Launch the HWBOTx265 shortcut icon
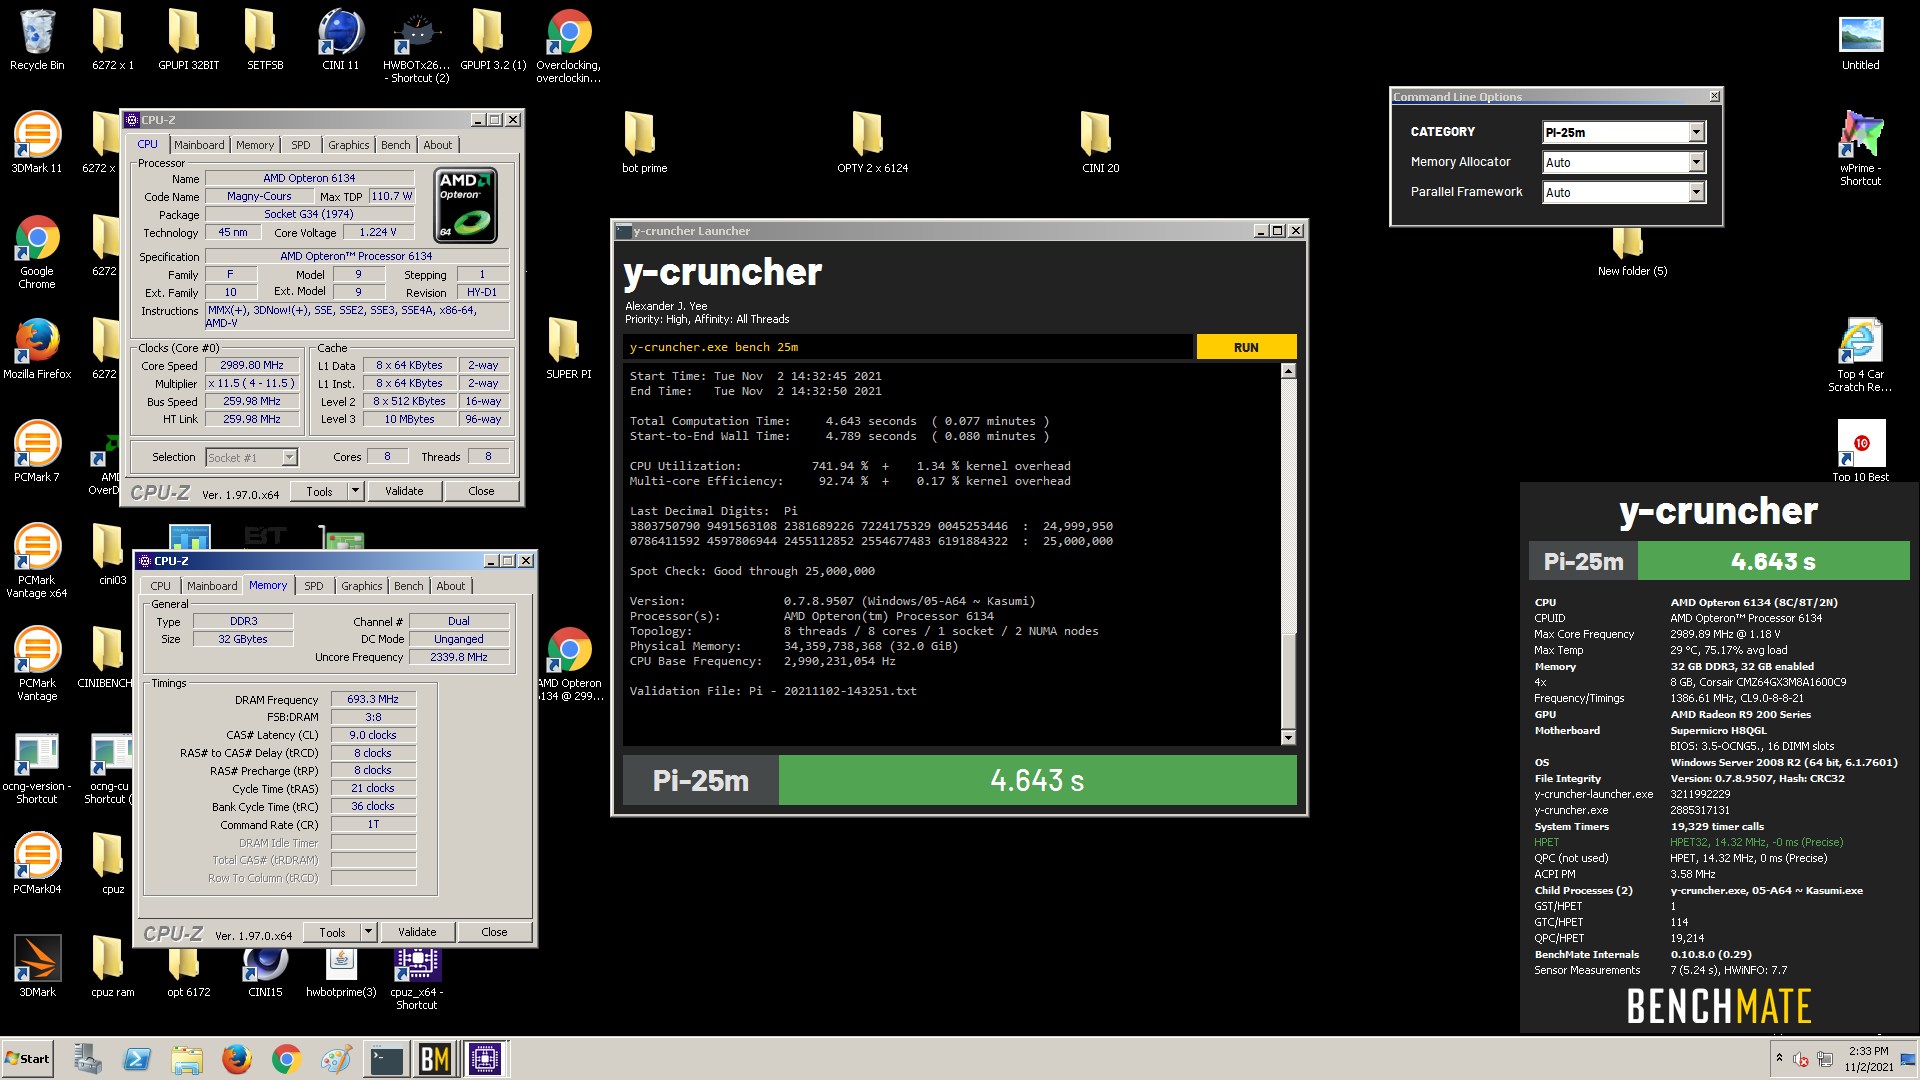The width and height of the screenshot is (1920, 1080). point(416,45)
